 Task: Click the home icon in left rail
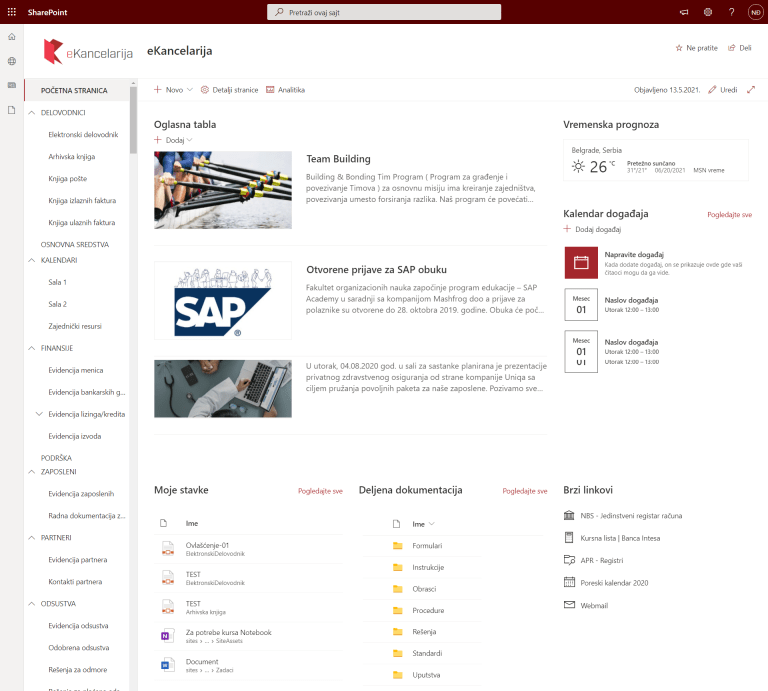(12, 37)
